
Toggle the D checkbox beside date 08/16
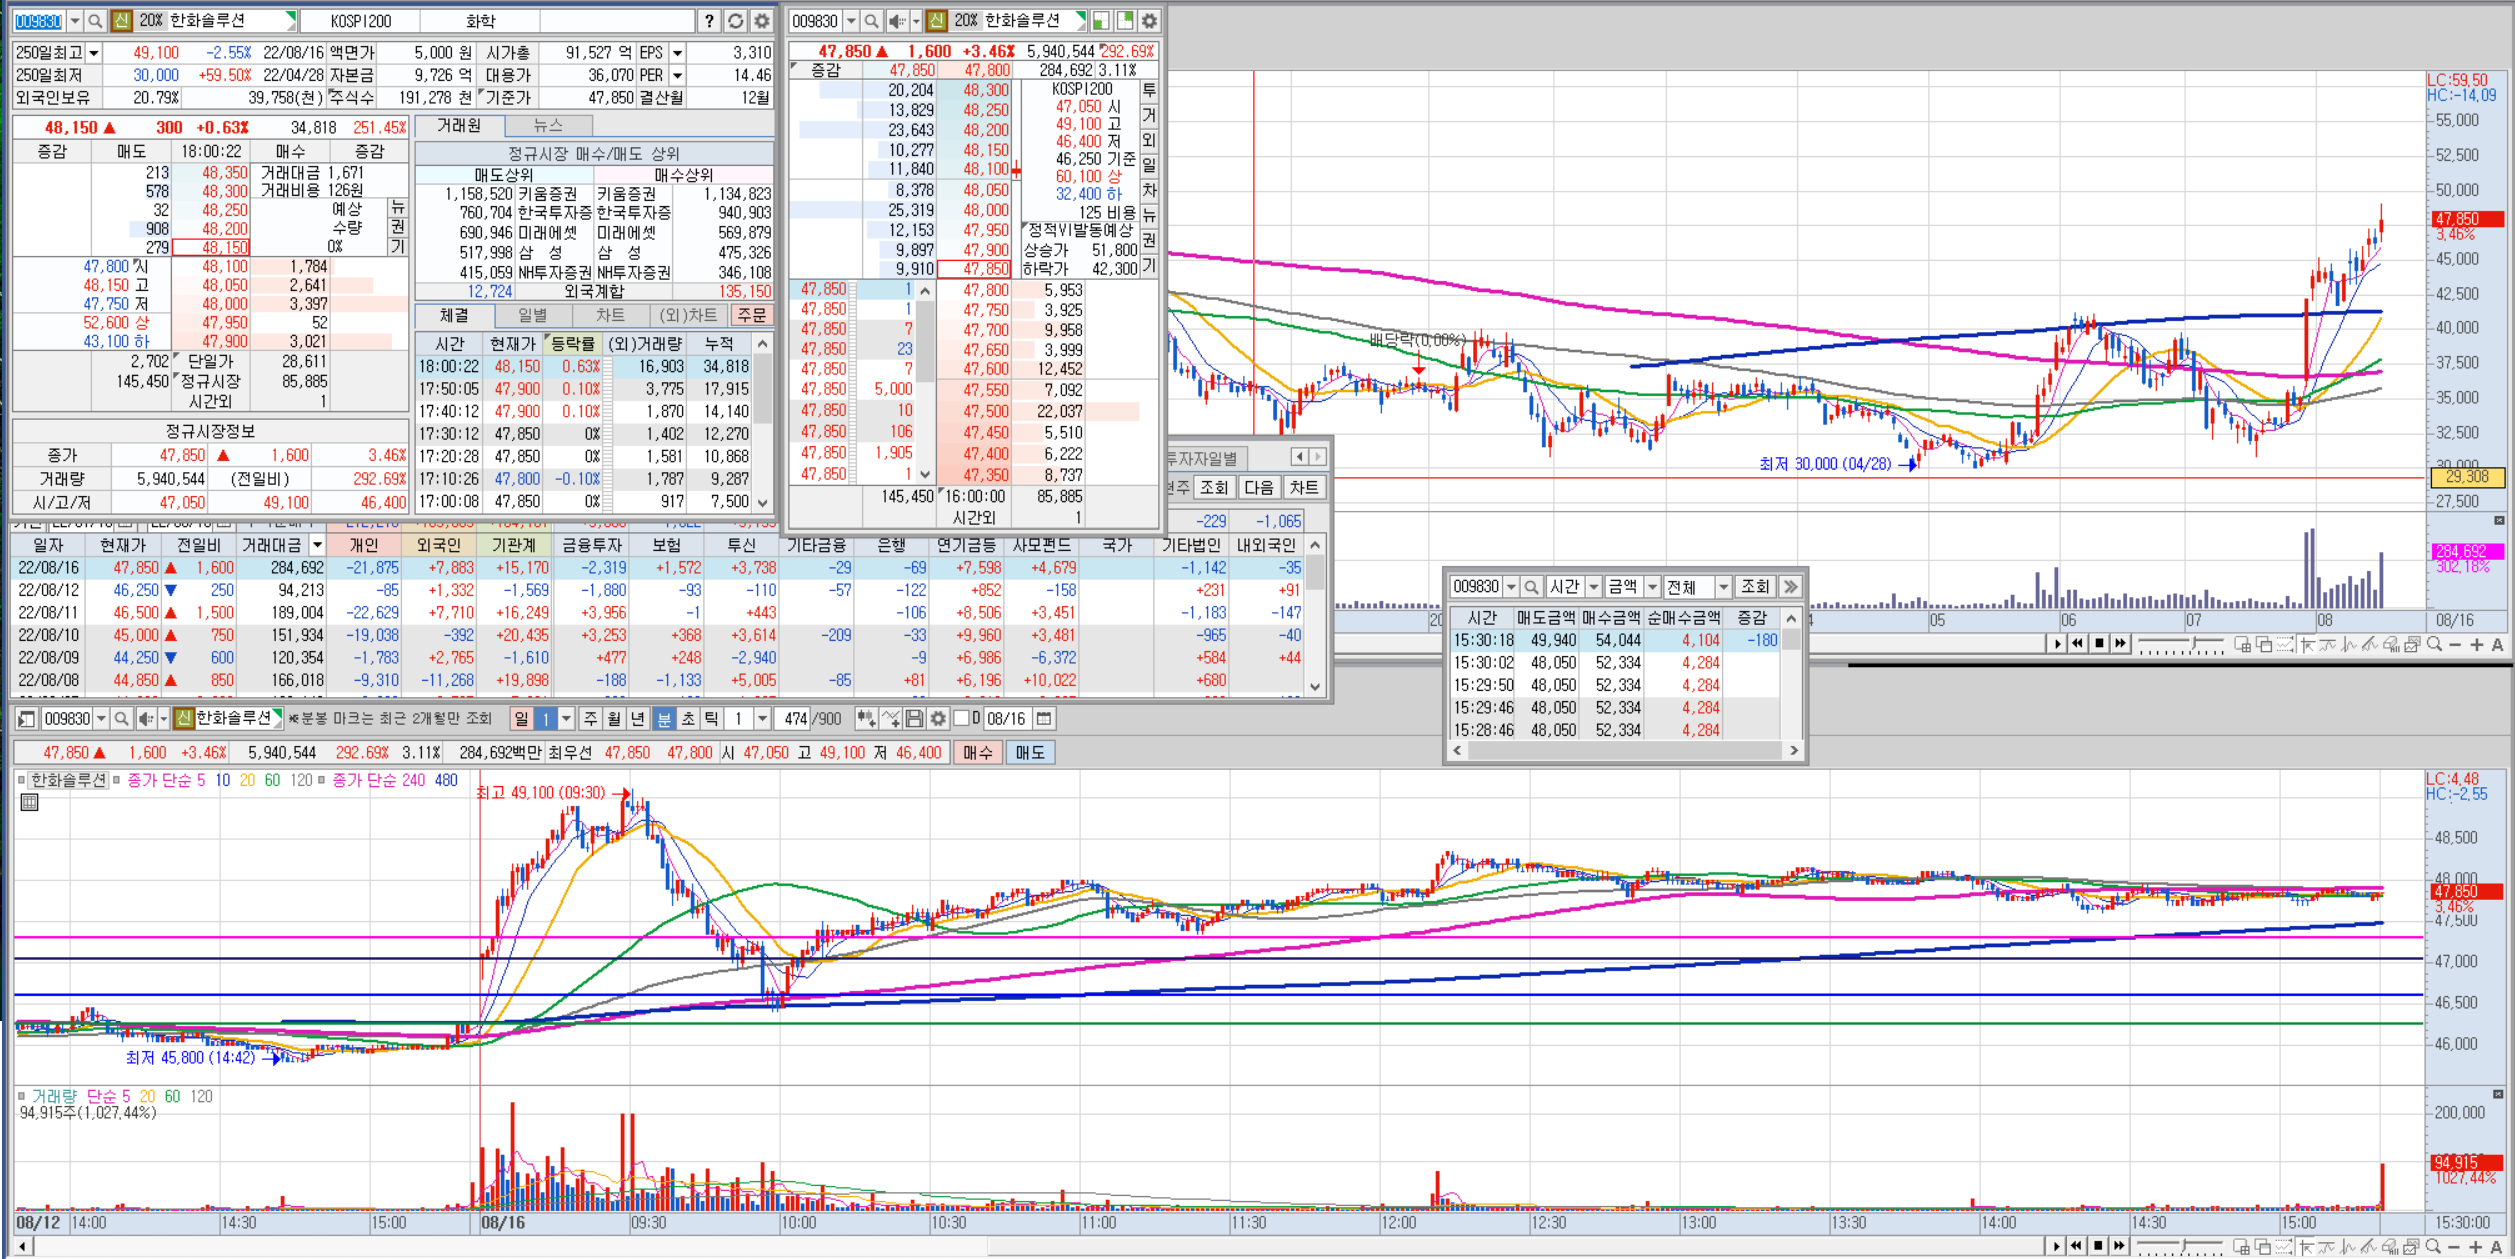962,719
